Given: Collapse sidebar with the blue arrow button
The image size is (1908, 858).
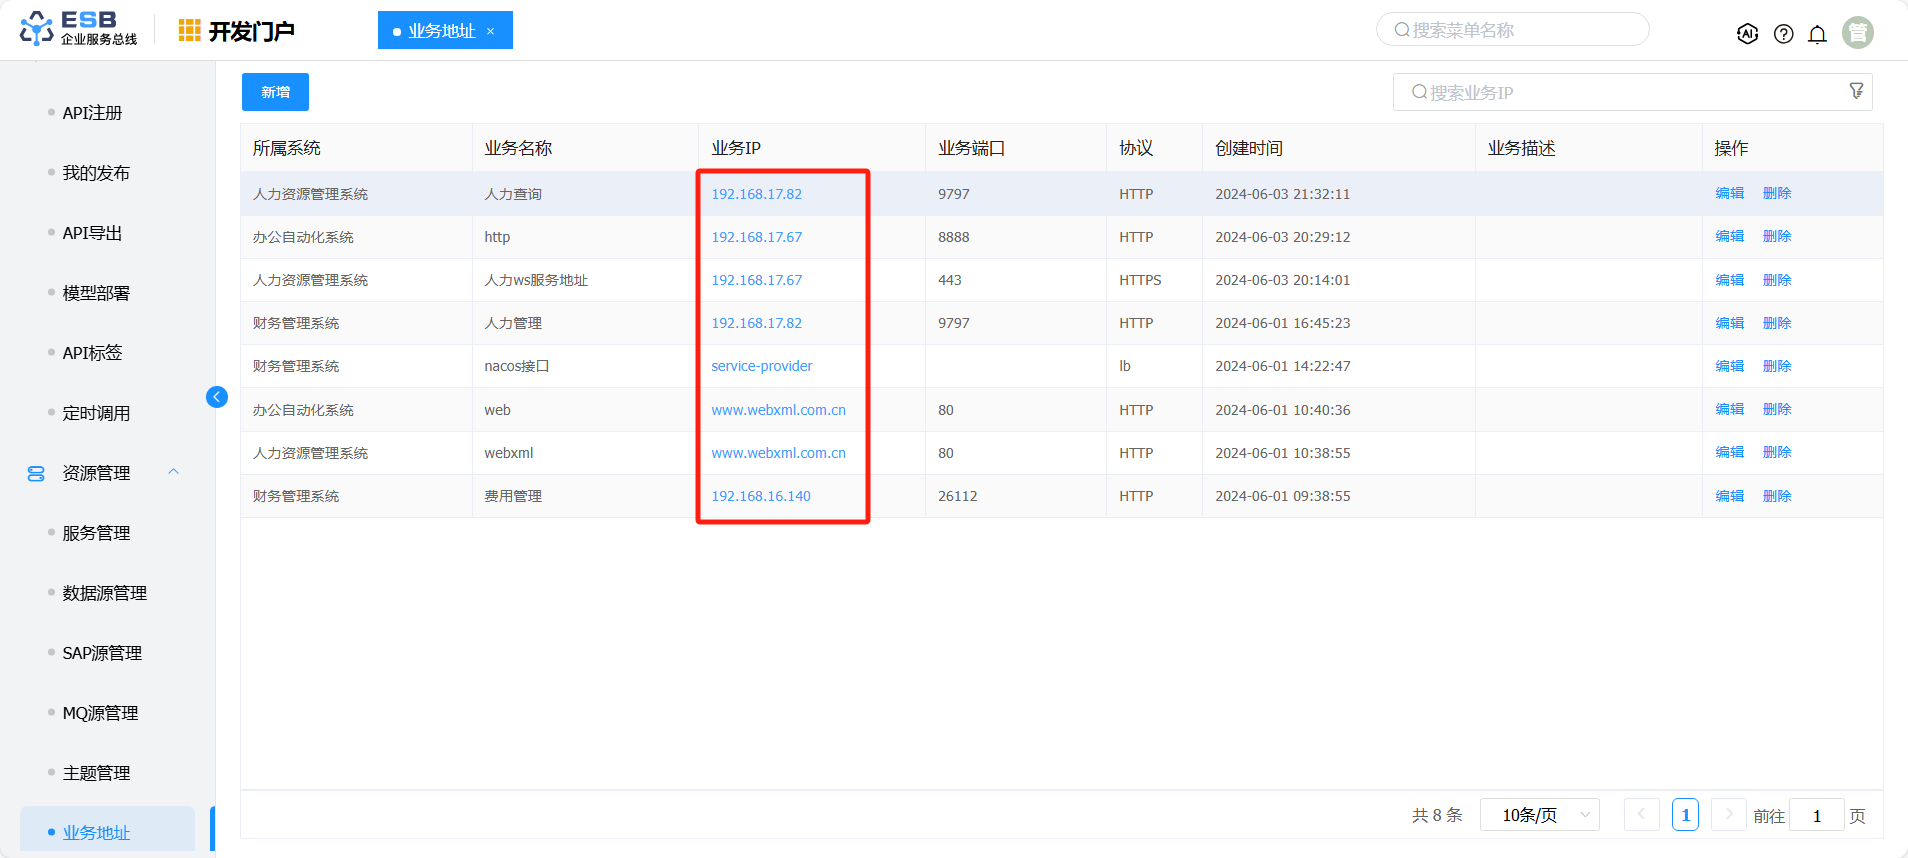Looking at the screenshot, I should tap(217, 397).
